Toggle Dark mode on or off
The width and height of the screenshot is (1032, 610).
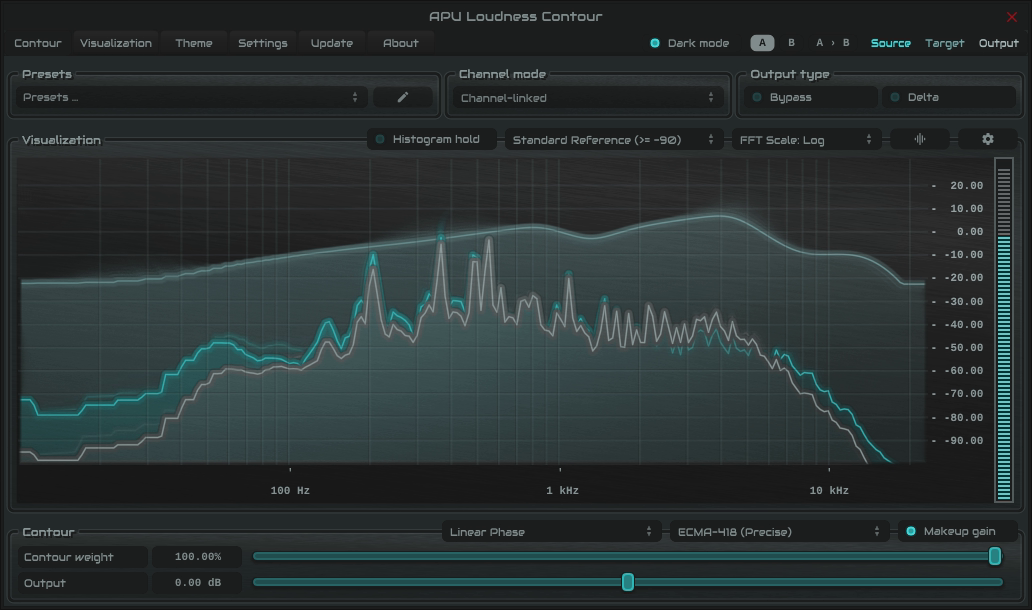pos(690,43)
